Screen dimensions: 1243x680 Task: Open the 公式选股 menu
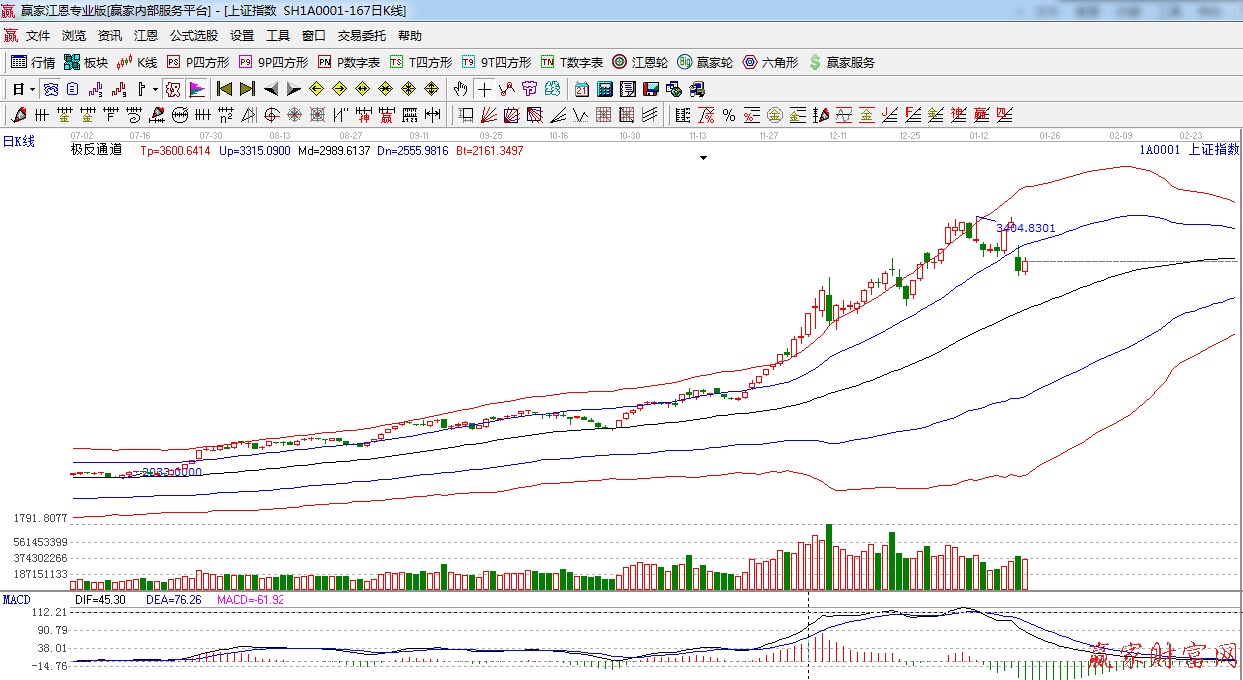[193, 35]
